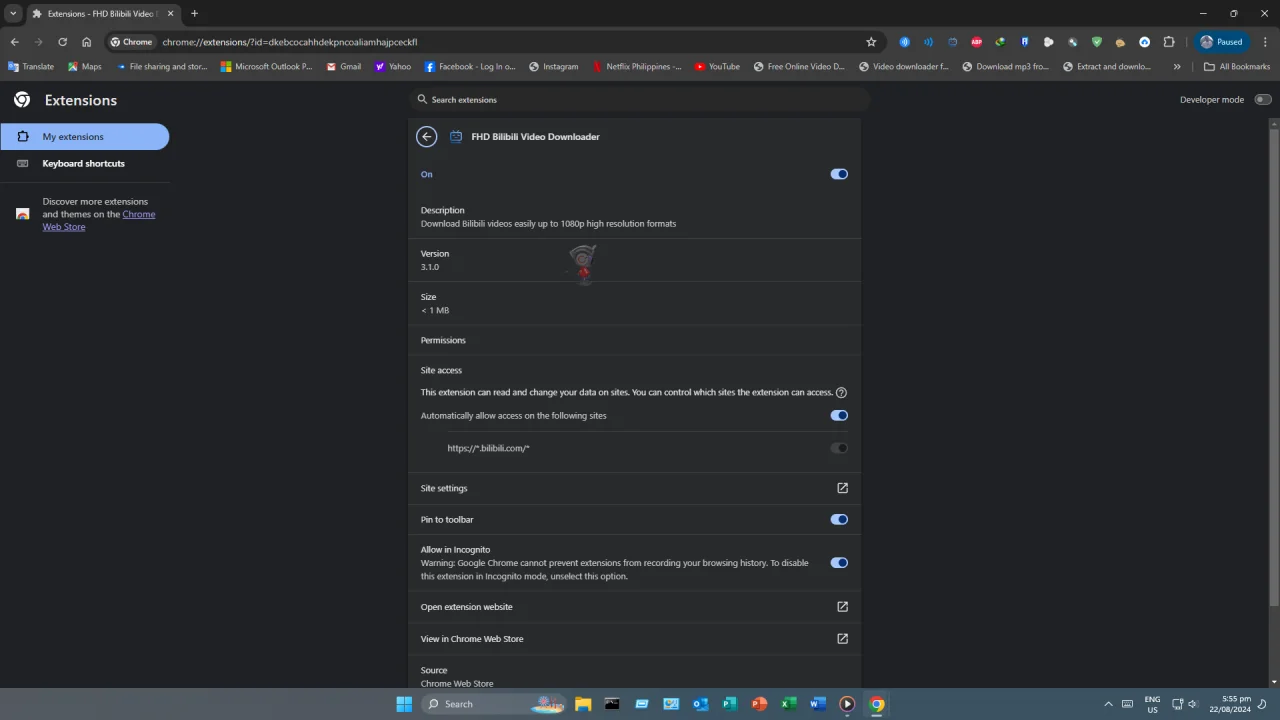Toggle the bilibili.com site access switch

coord(839,448)
